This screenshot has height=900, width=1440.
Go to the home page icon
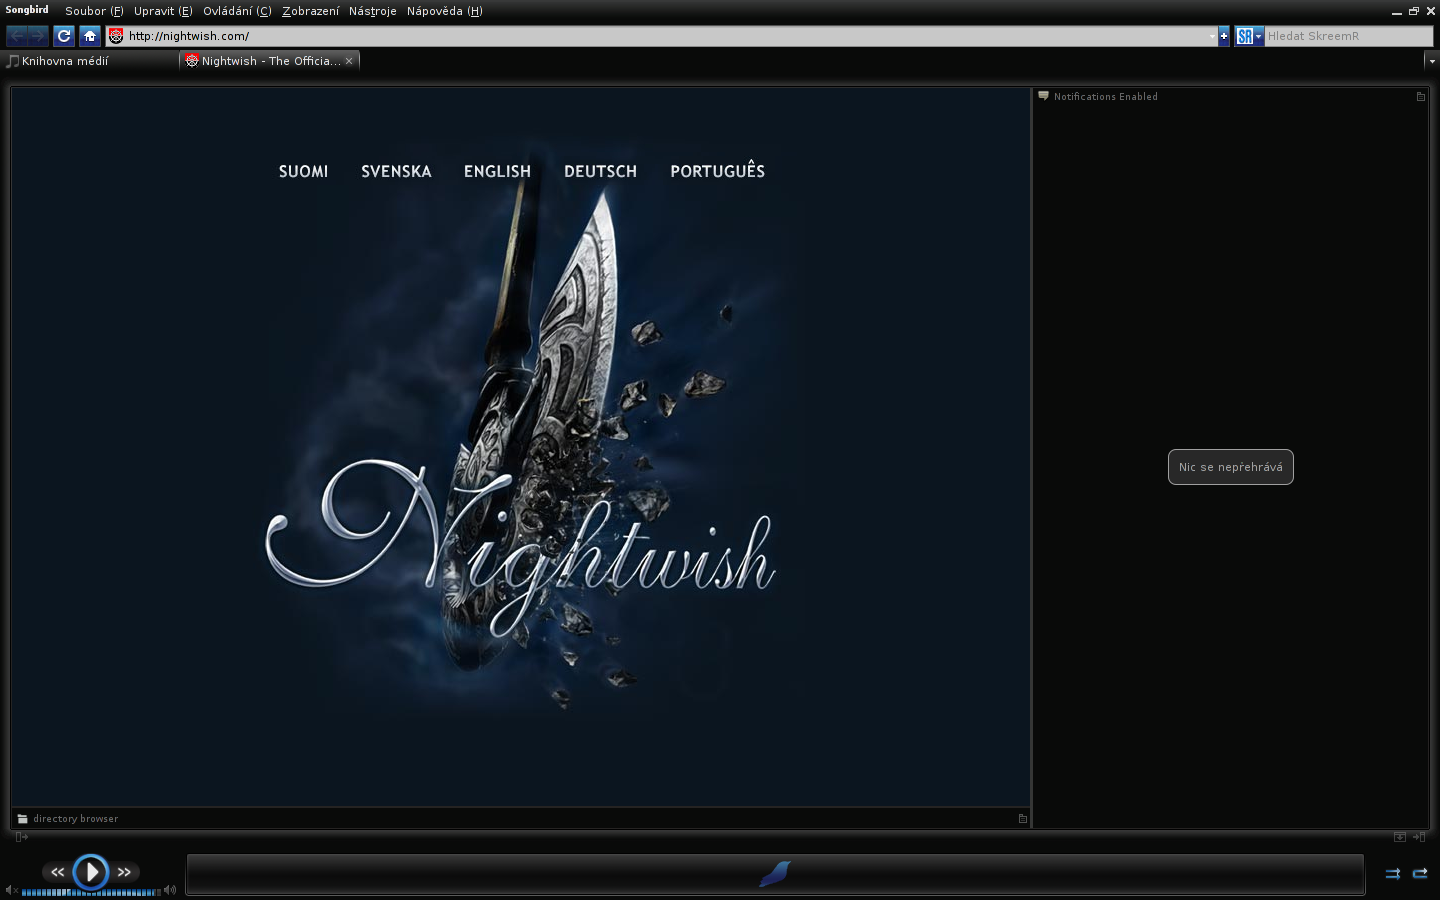point(90,36)
